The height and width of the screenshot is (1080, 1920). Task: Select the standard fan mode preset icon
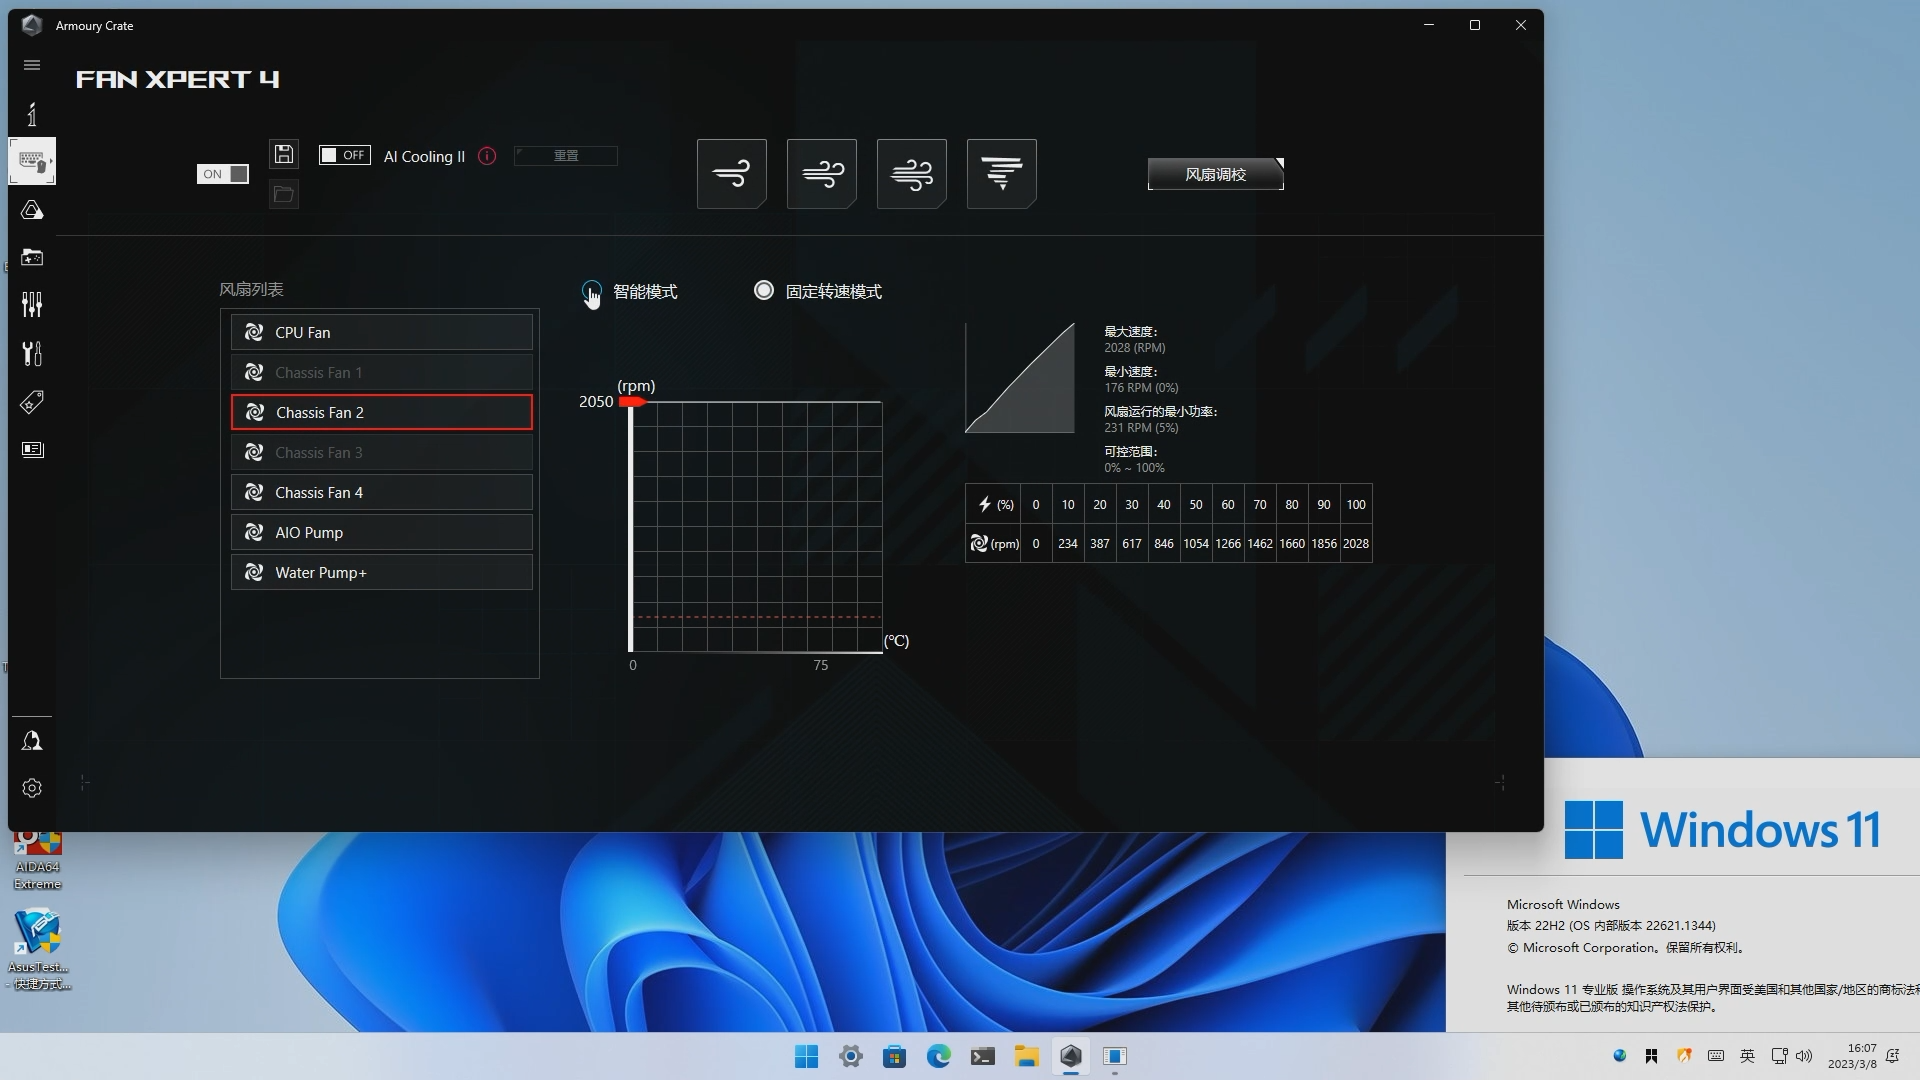821,174
